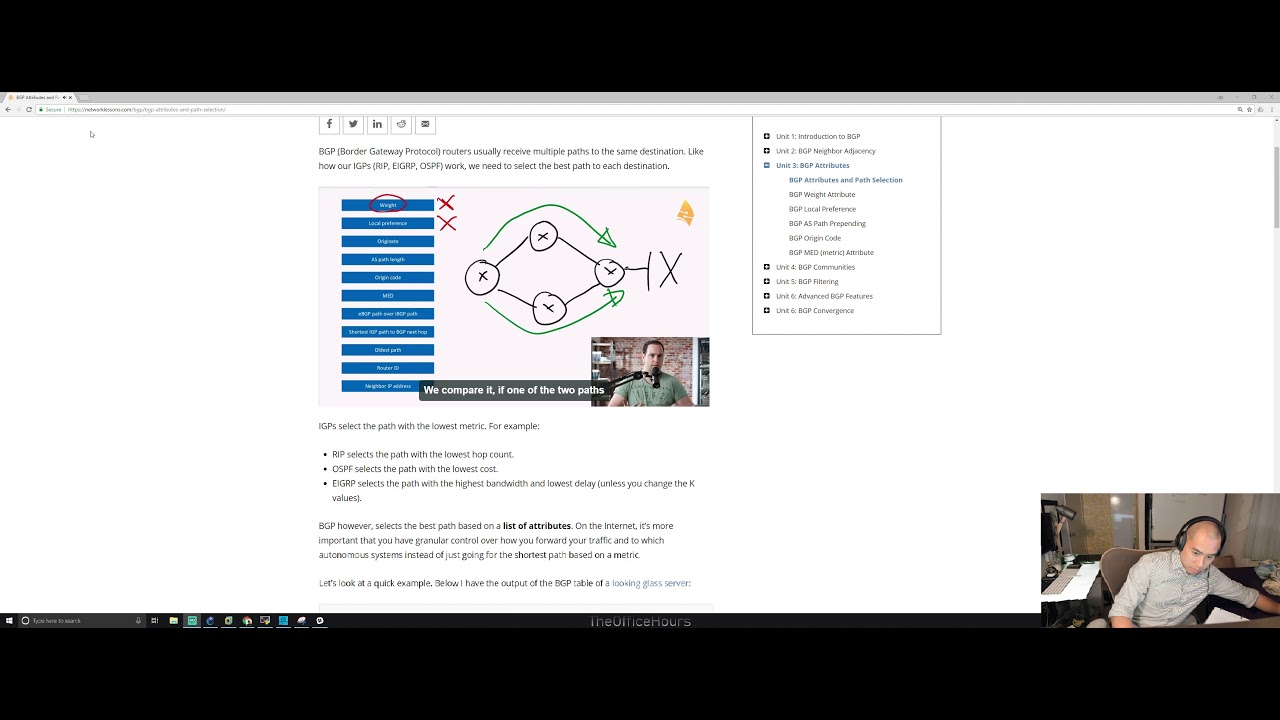Open BGP Attributes and Path Selection lesson
The width and height of the screenshot is (1280, 720).
846,180
